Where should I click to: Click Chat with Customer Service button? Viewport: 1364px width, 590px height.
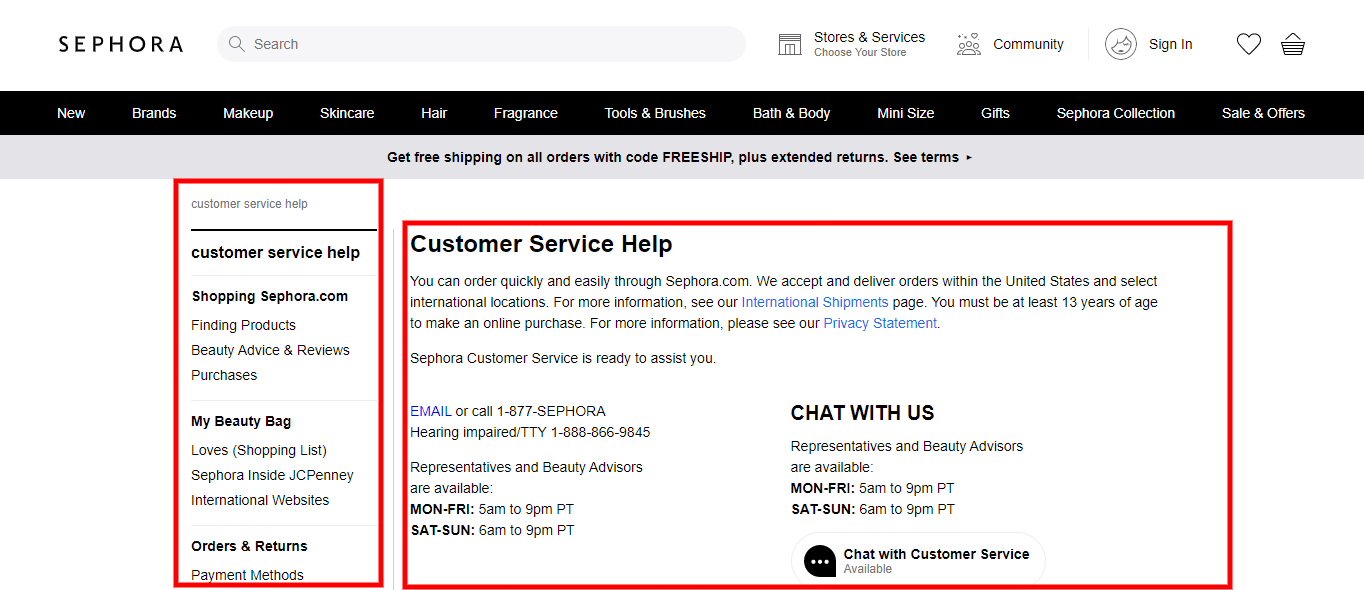tap(918, 560)
